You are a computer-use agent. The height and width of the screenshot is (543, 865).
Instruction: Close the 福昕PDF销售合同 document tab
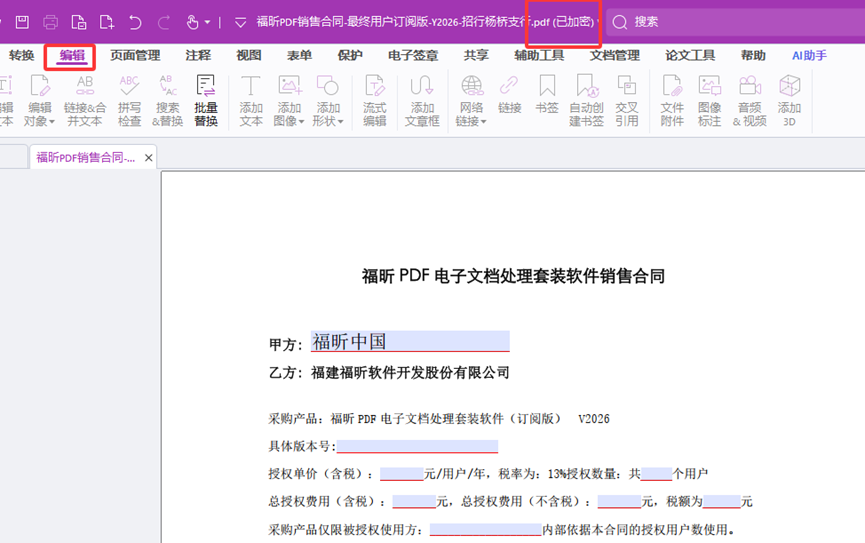click(x=149, y=158)
